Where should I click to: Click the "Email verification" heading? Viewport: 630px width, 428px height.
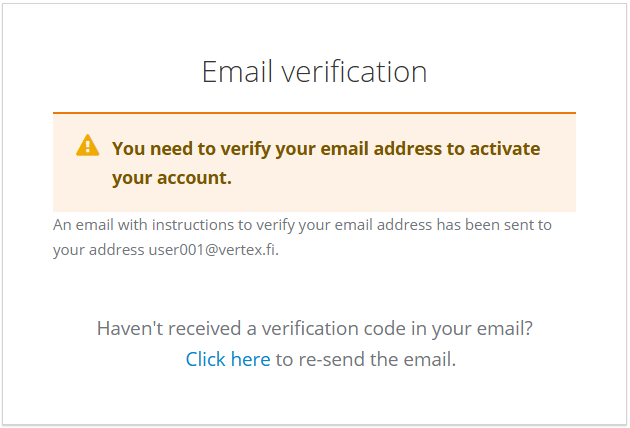(x=315, y=72)
